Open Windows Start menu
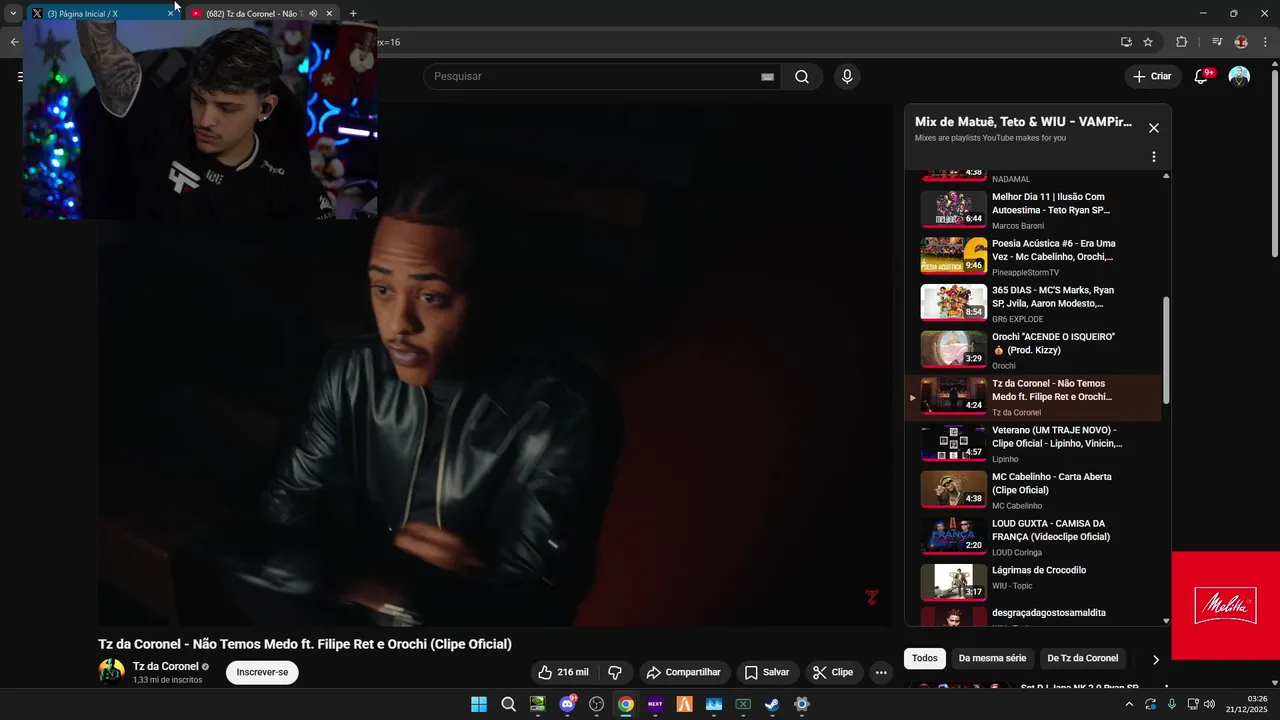 click(479, 704)
